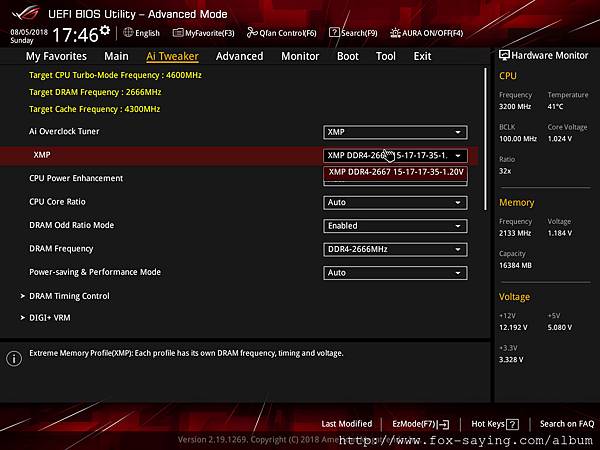The image size is (600, 450).
Task: Open Ai Overclock Tuner dropdown
Action: pyautogui.click(x=395, y=132)
